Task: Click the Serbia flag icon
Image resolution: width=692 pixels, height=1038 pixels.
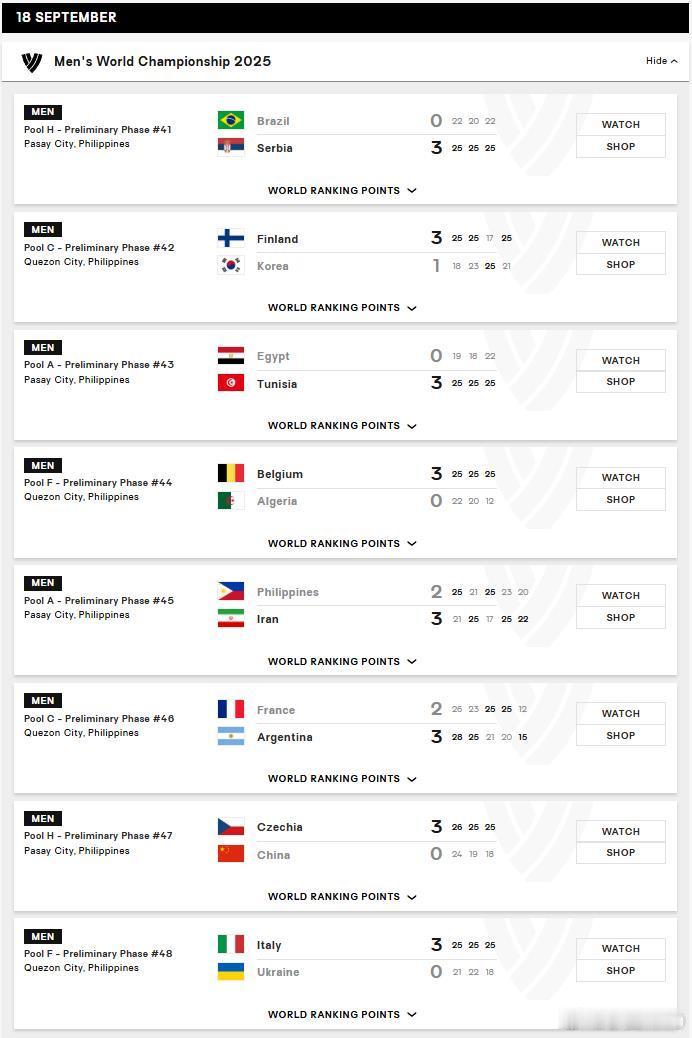Action: click(230, 147)
